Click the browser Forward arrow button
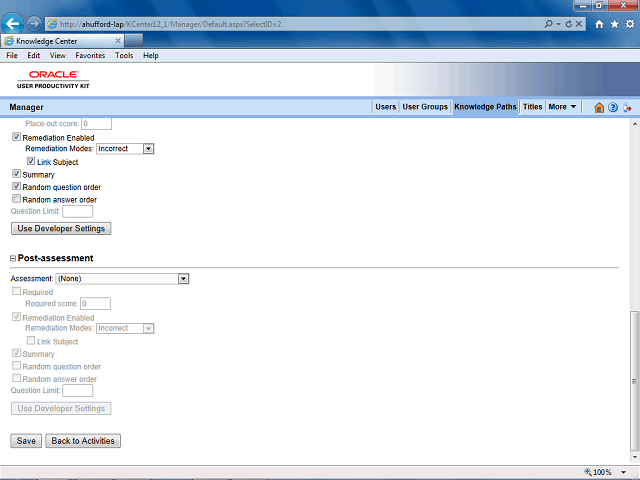 [34, 24]
